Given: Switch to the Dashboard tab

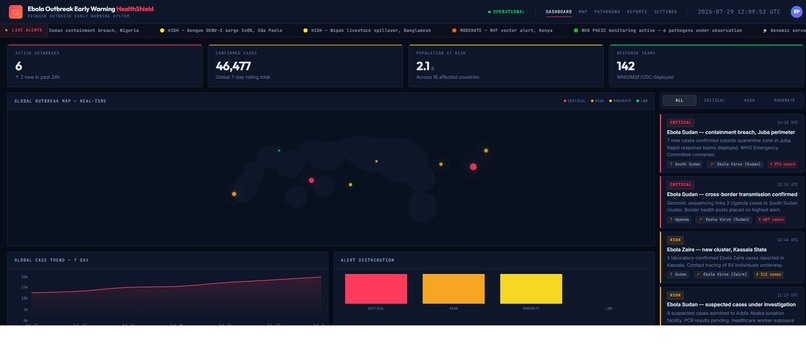Looking at the screenshot, I should 559,12.
